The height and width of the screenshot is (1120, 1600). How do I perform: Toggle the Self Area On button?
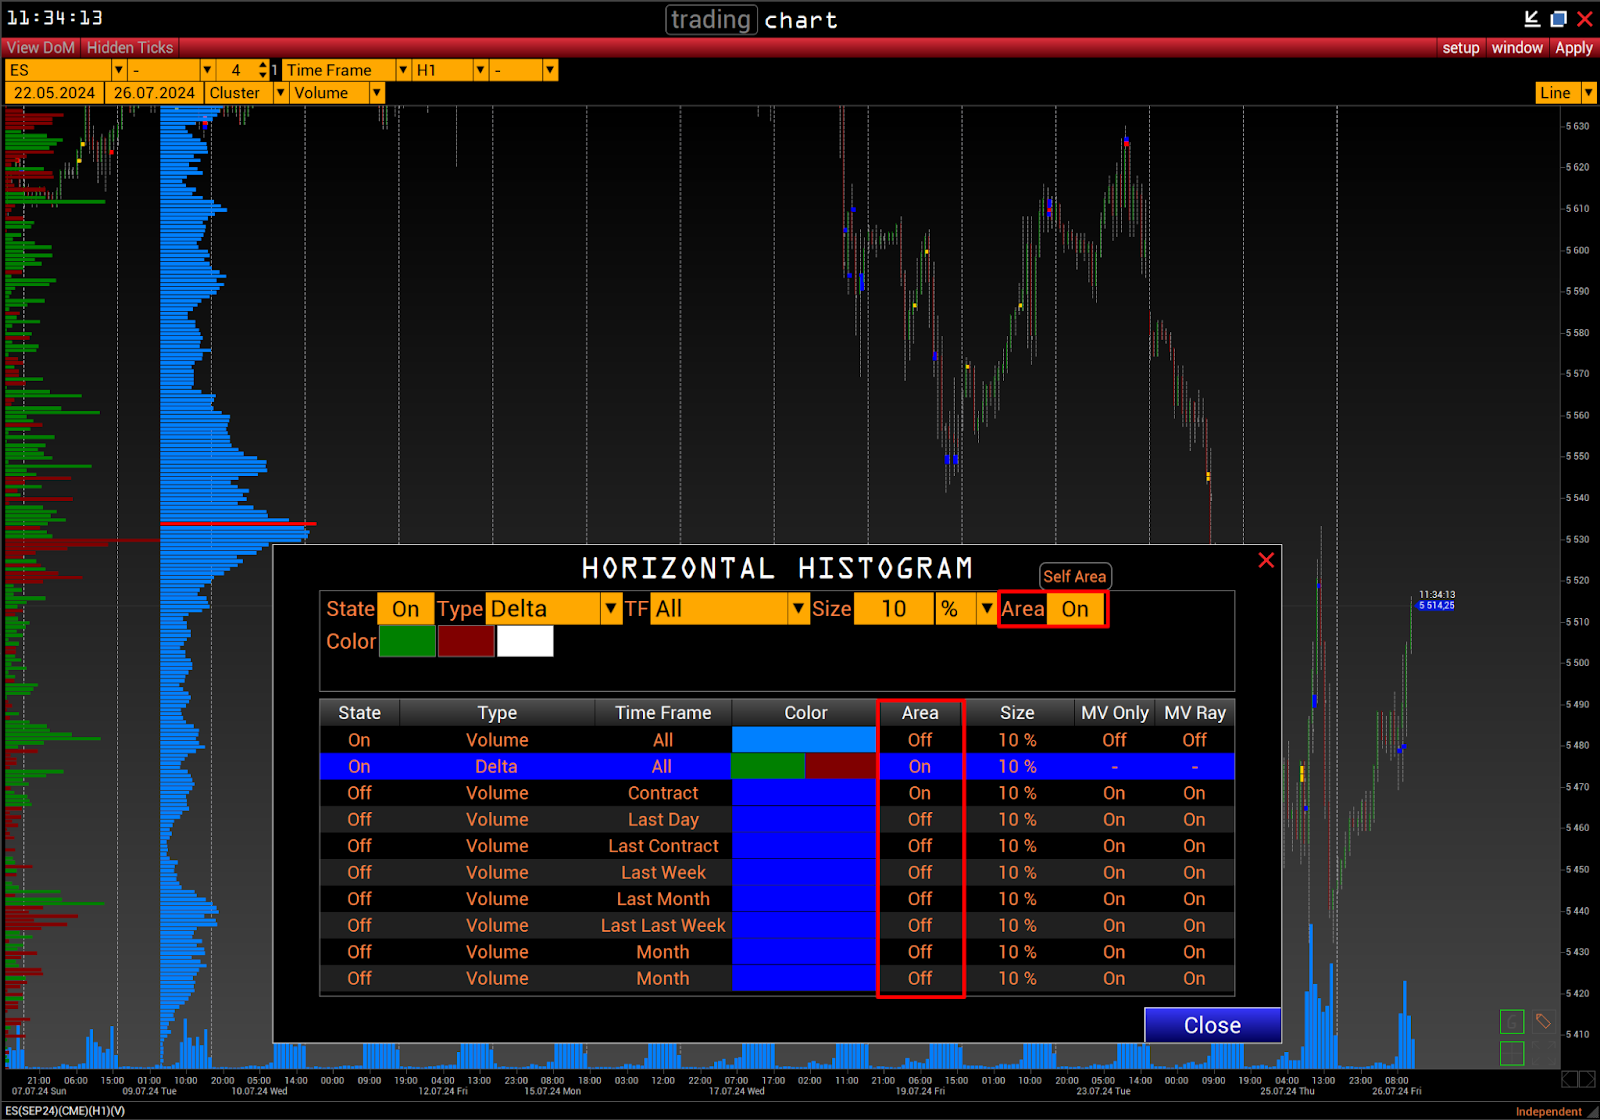click(1075, 609)
